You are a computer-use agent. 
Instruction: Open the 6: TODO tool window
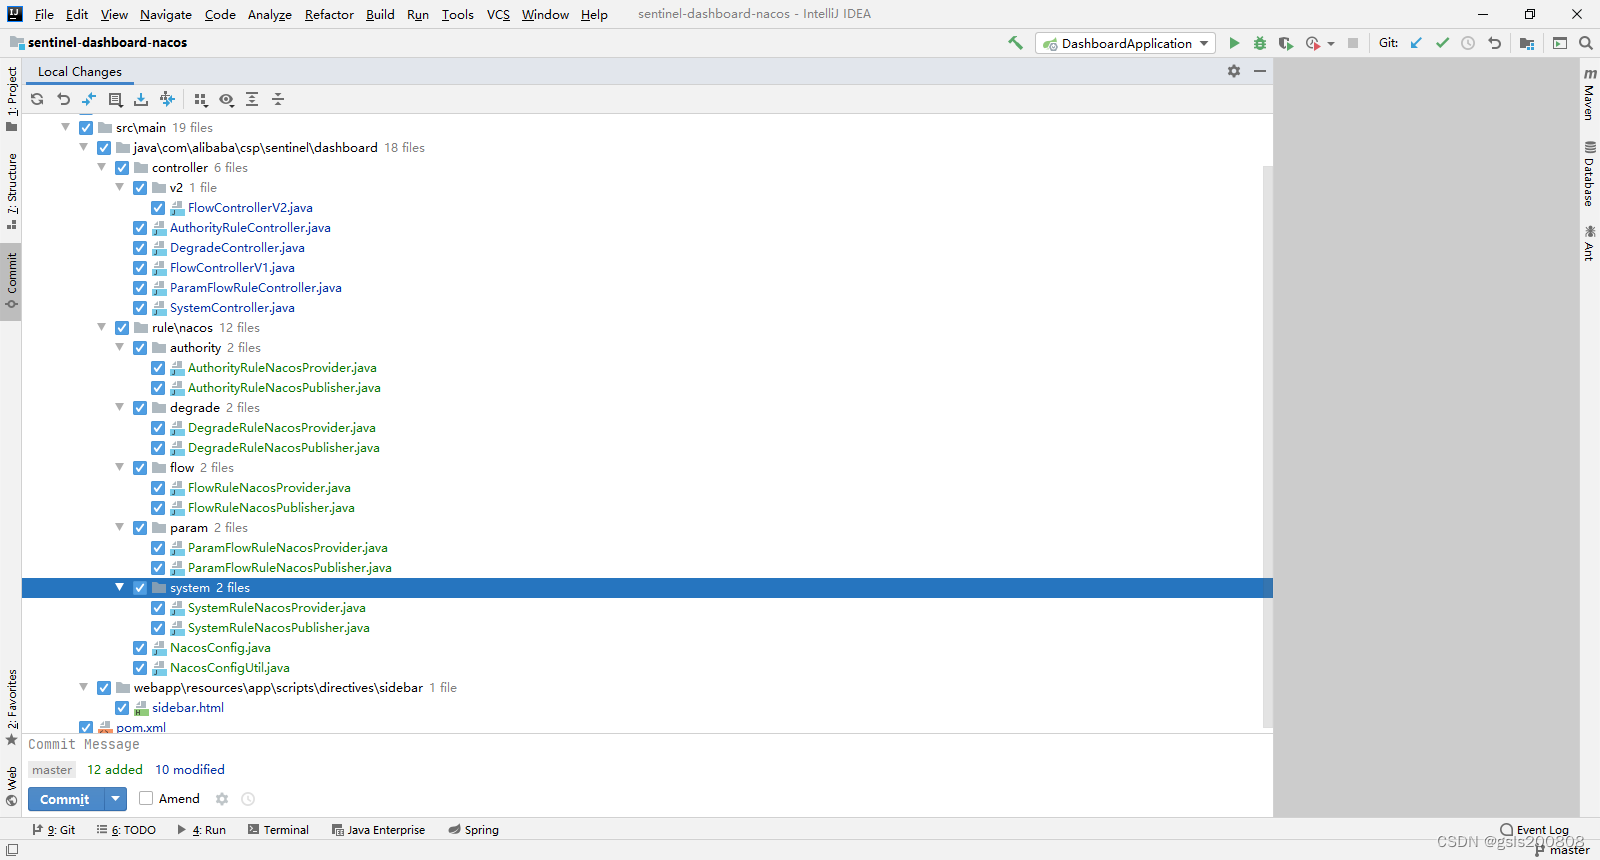click(x=126, y=830)
